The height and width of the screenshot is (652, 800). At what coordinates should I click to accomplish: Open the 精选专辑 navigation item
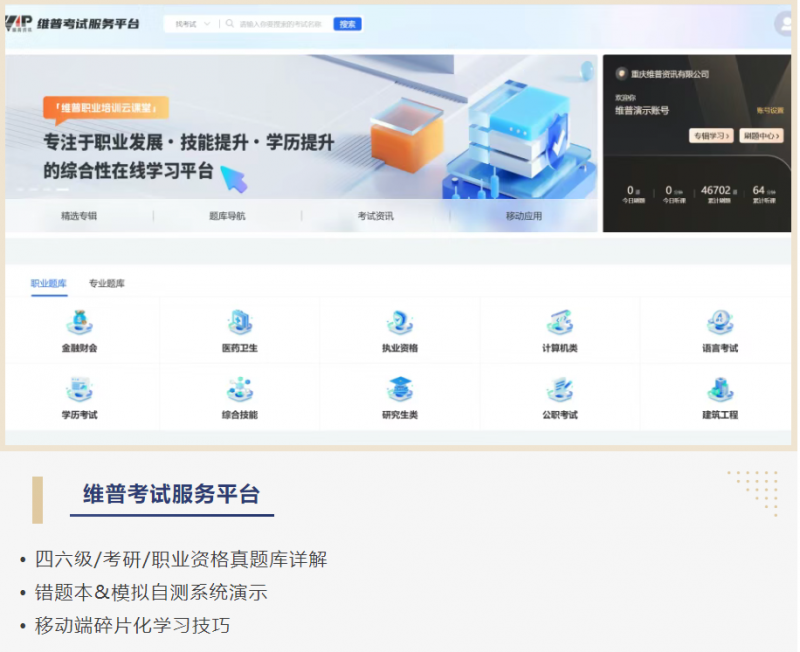tap(79, 216)
